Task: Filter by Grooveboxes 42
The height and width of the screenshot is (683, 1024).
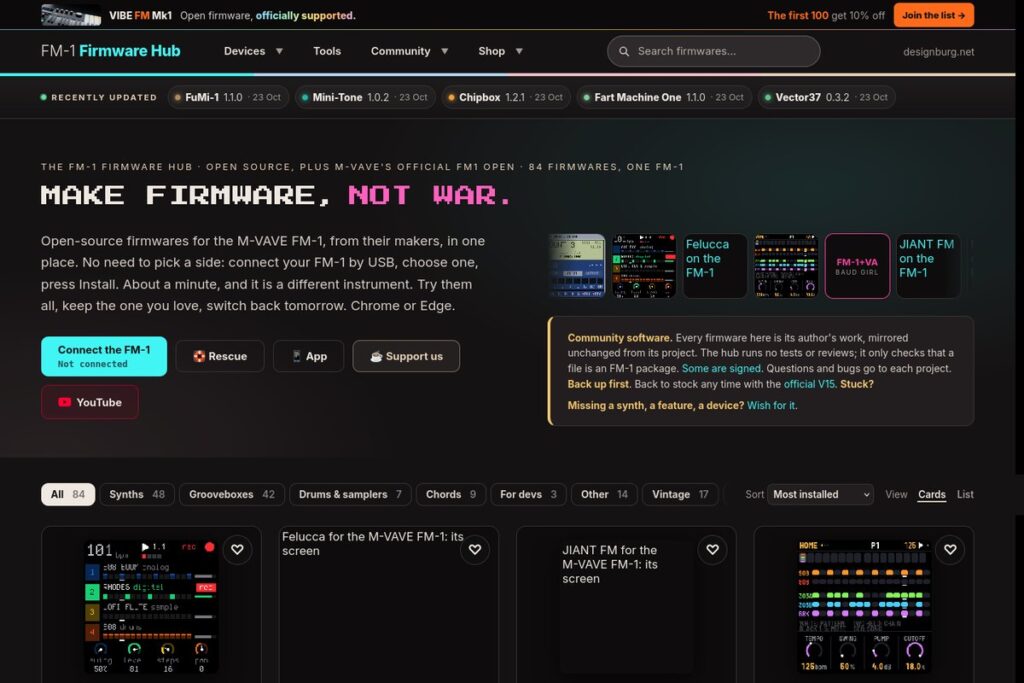Action: 232,494
